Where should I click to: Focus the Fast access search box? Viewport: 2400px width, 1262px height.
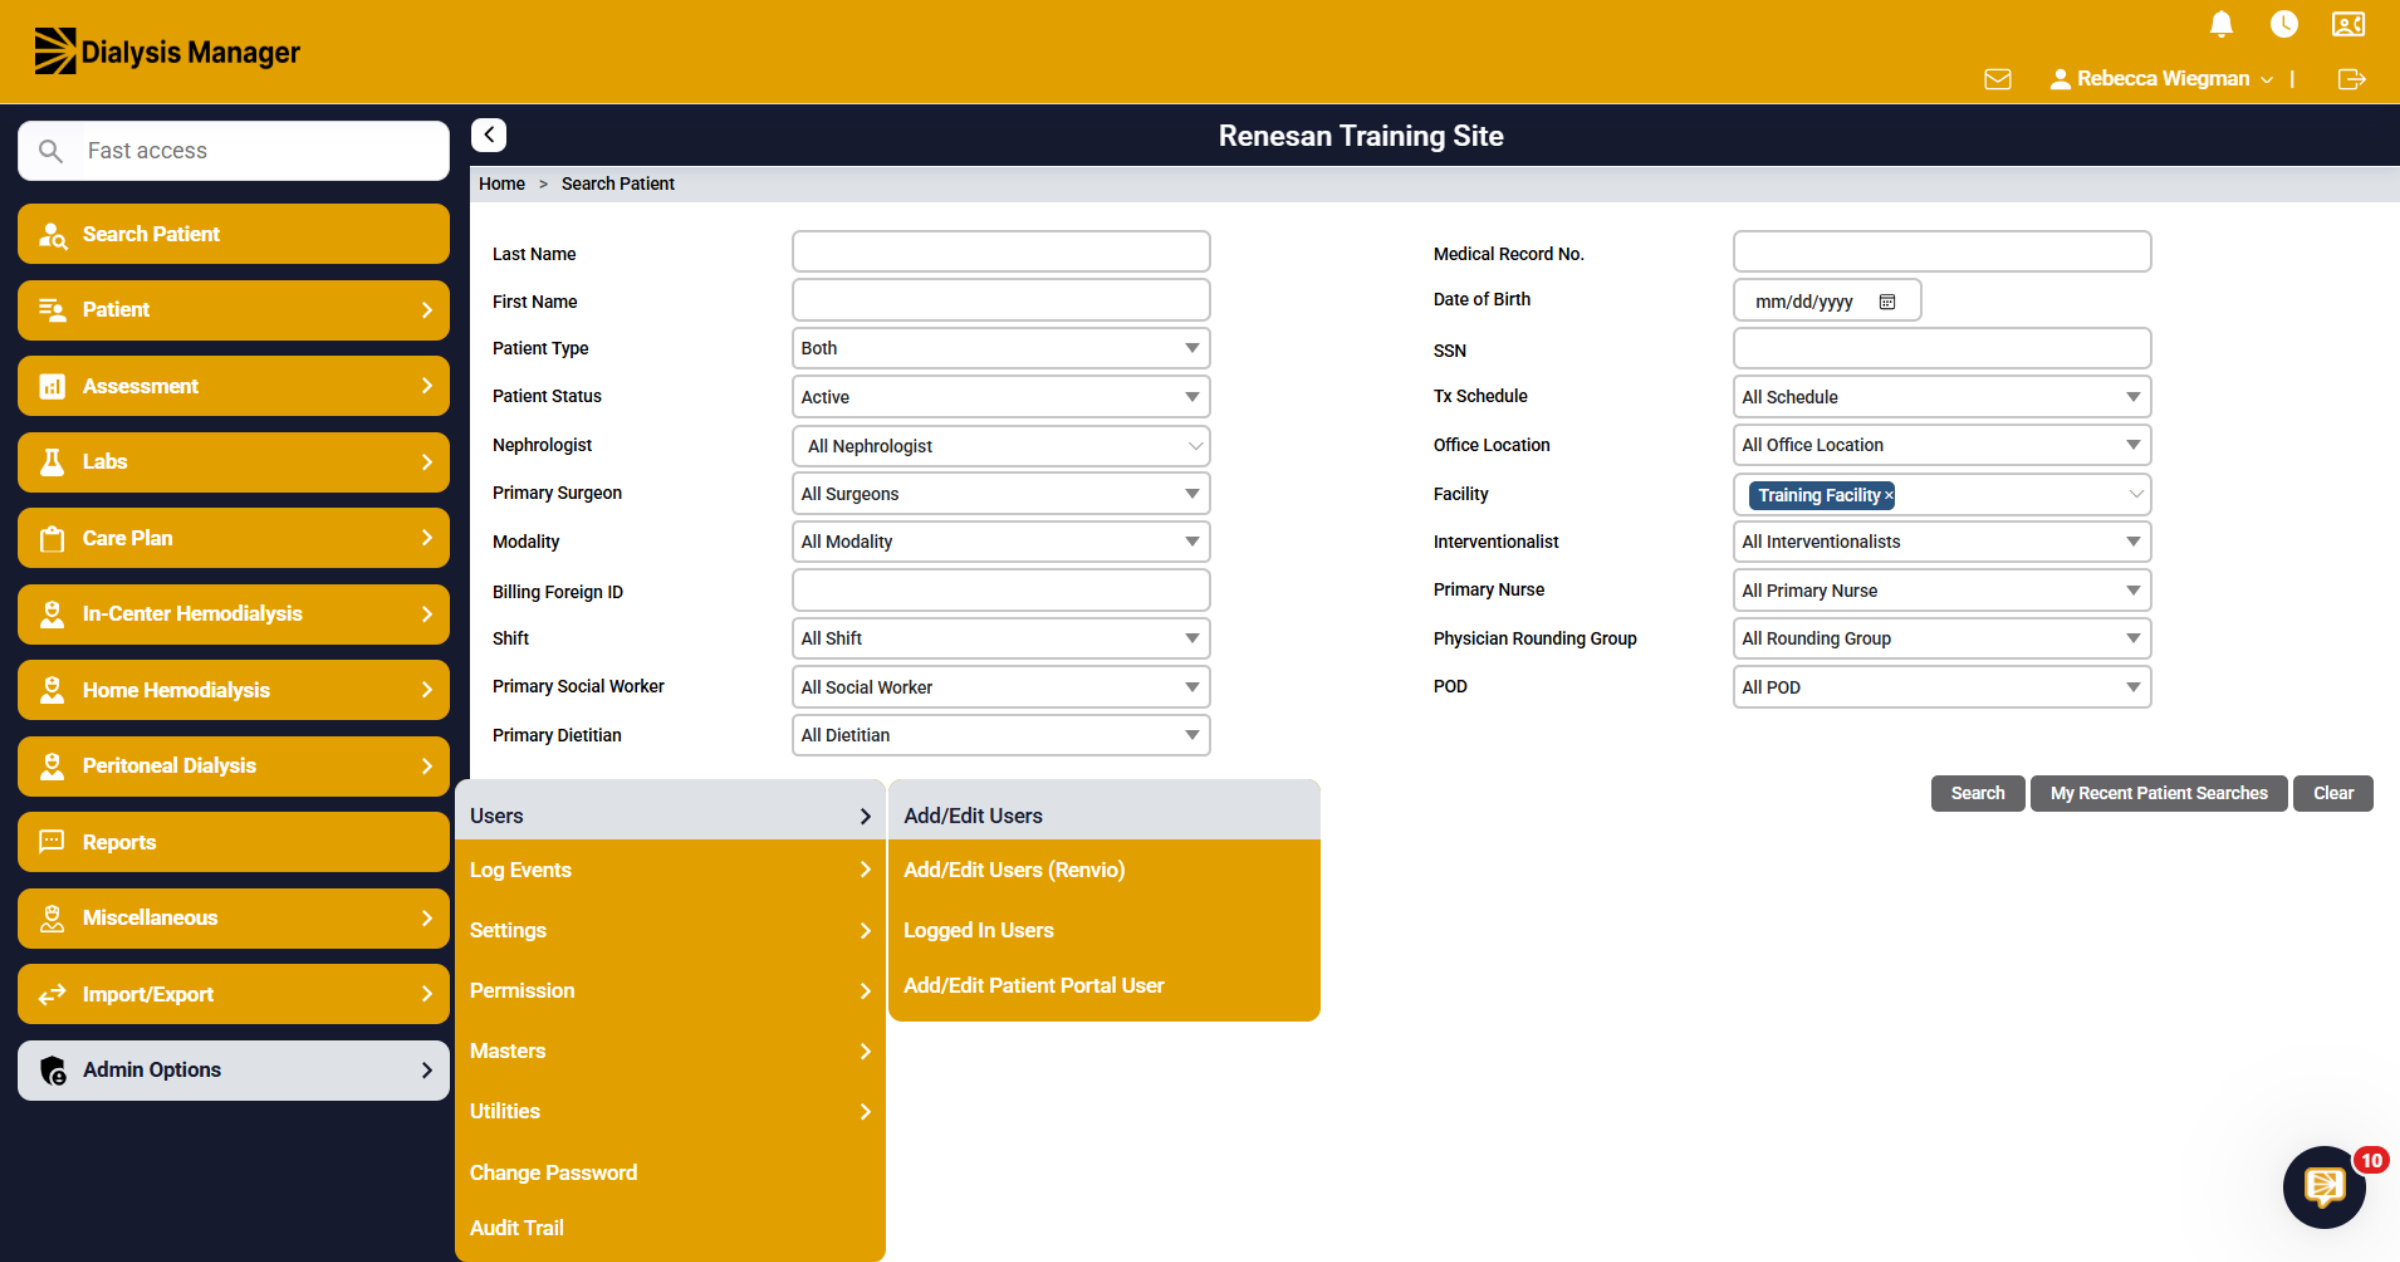point(233,151)
